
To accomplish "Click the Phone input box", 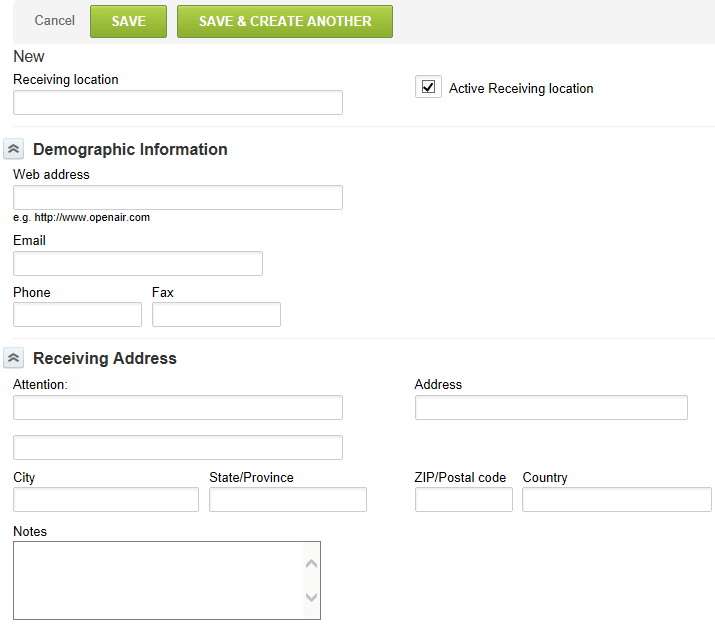I will (78, 314).
